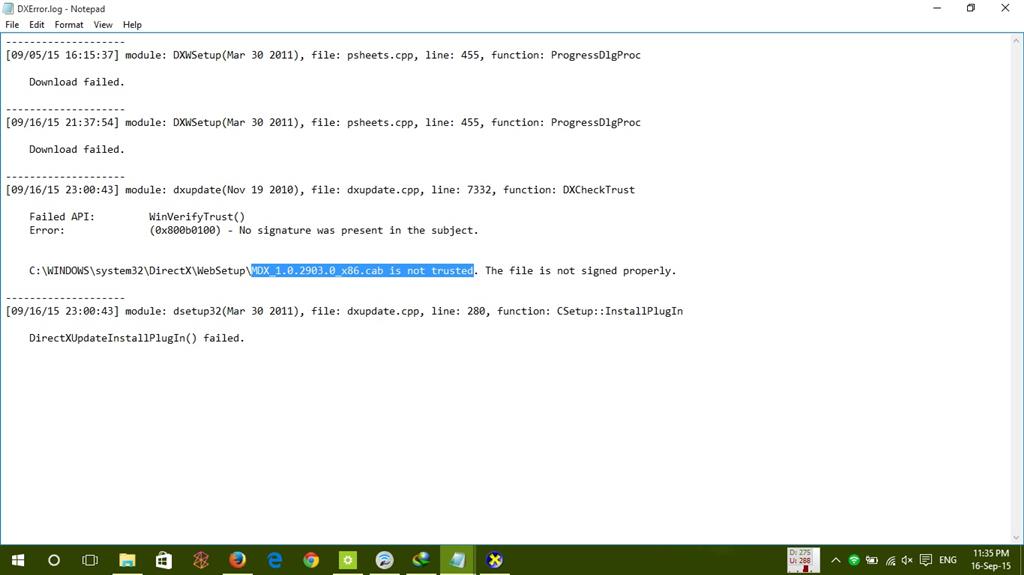1024x575 pixels.
Task: Open the File menu
Action: 12,25
